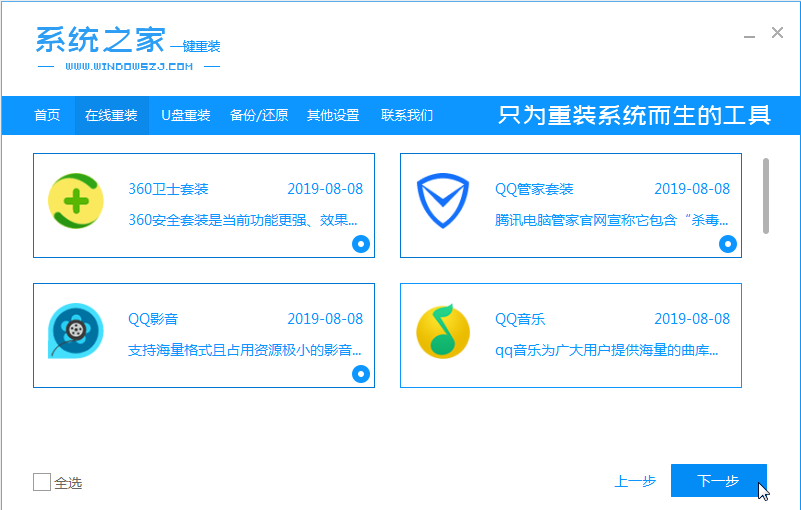Switch to the U盘重装 tab

pyautogui.click(x=186, y=115)
